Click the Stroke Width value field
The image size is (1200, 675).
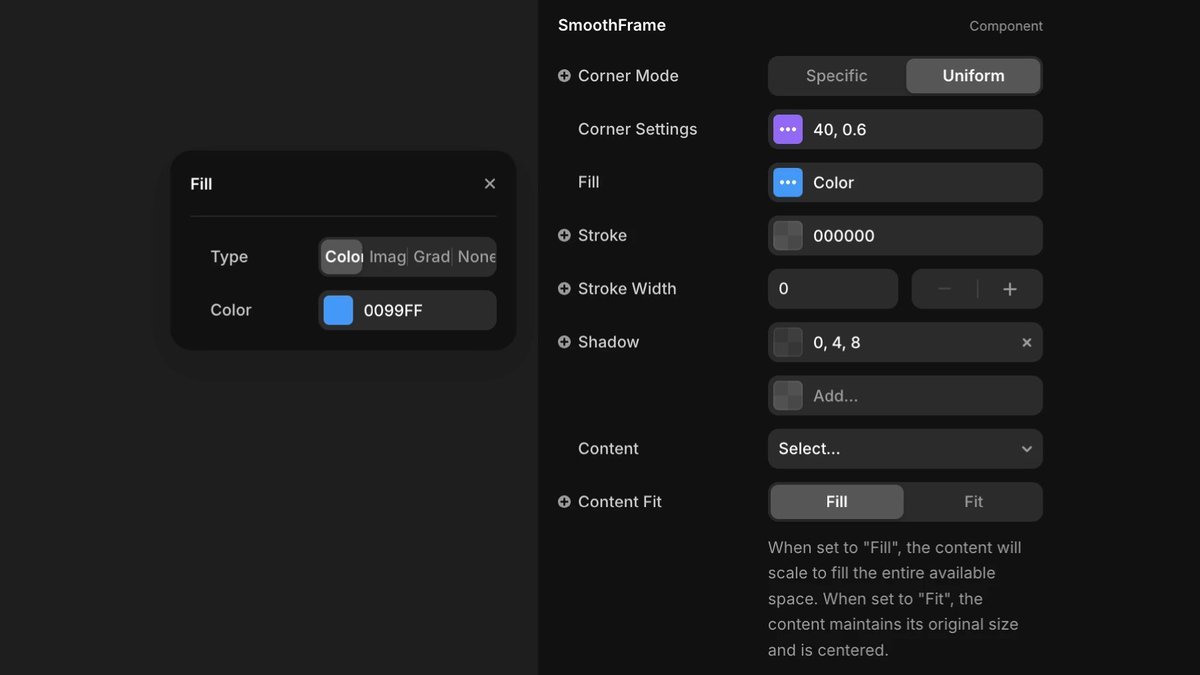[x=833, y=289]
